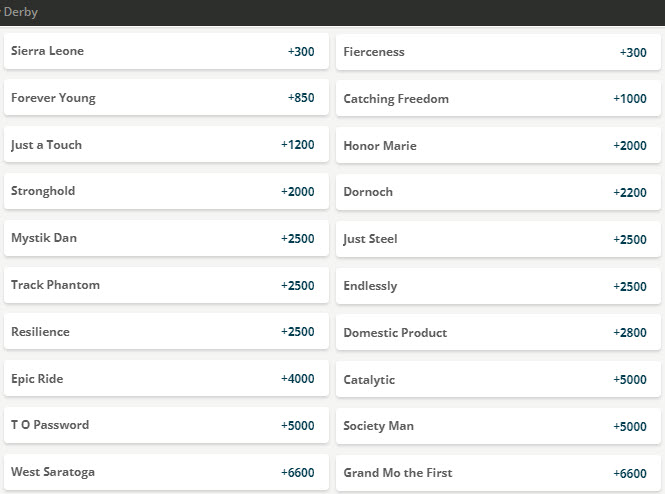Screen dimensions: 665x494
Task: Pick Fierceness at +300 odds
Action: (x=498, y=52)
